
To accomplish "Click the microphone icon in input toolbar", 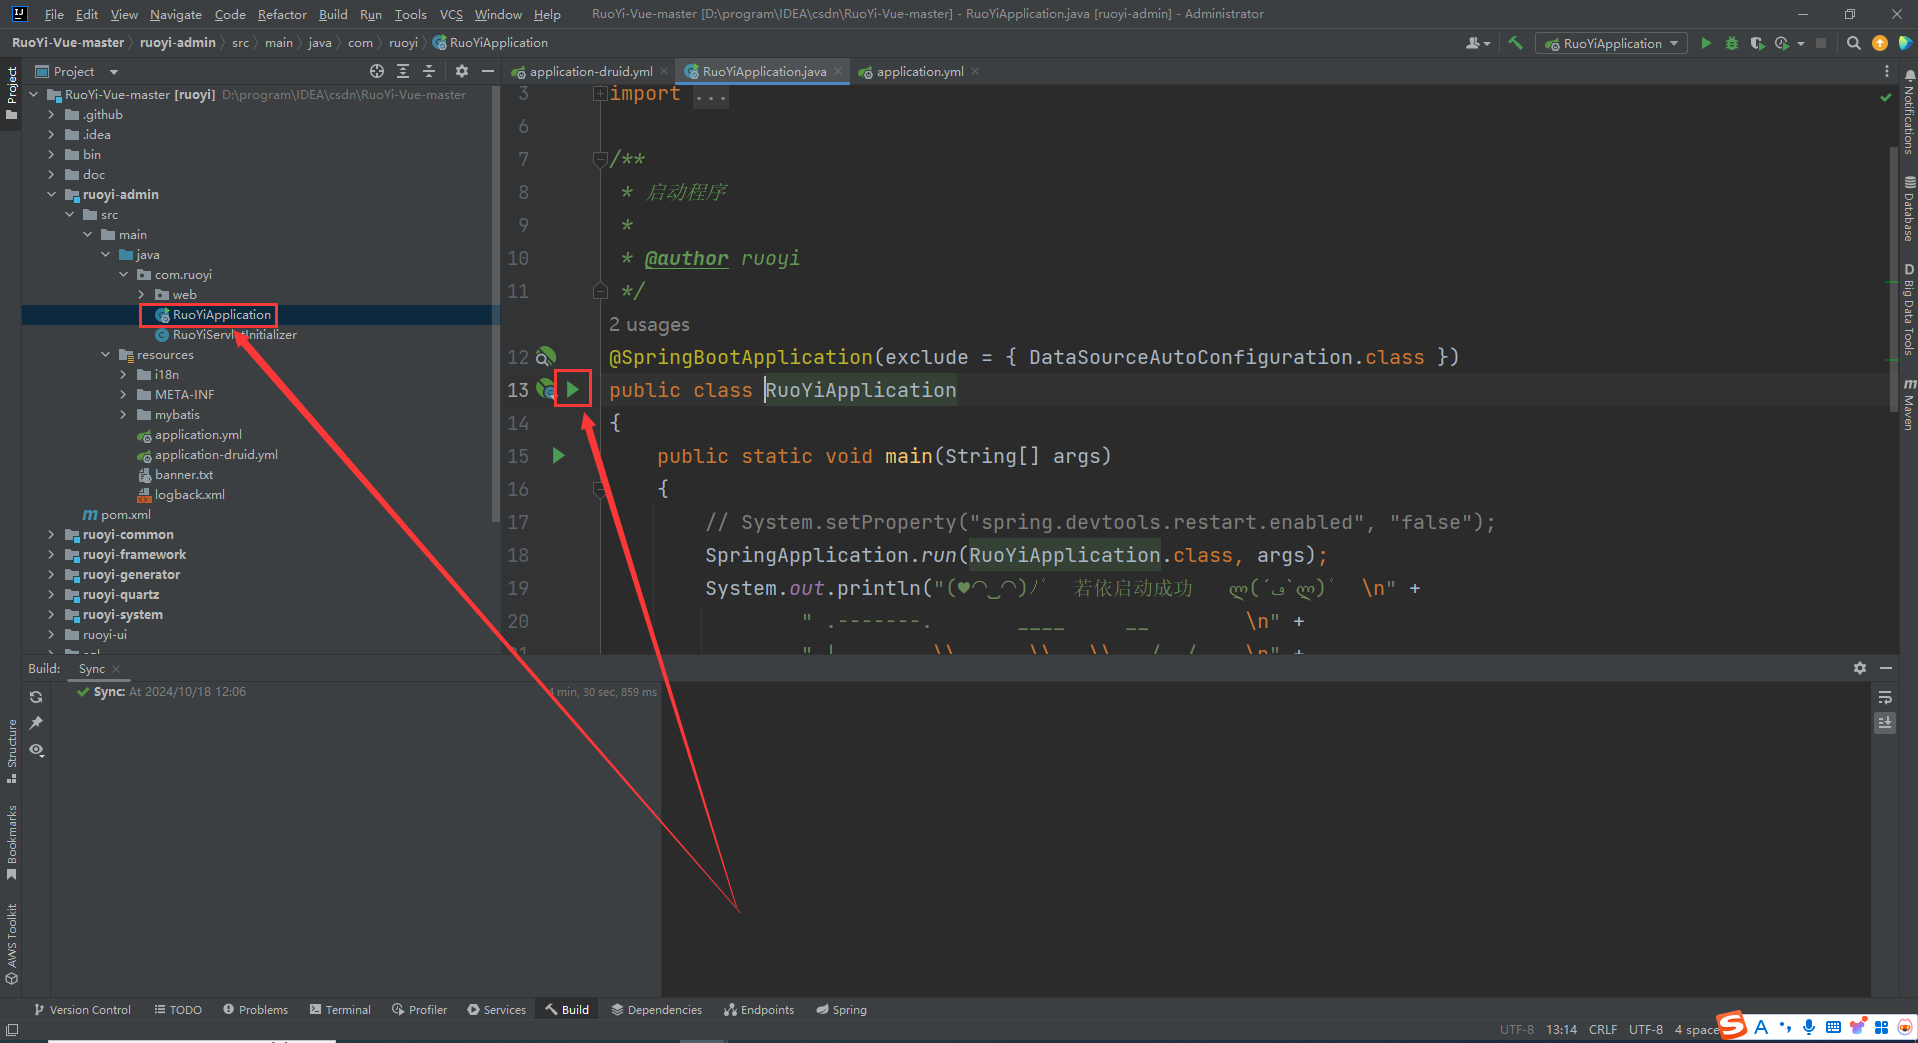I will pos(1809,1027).
